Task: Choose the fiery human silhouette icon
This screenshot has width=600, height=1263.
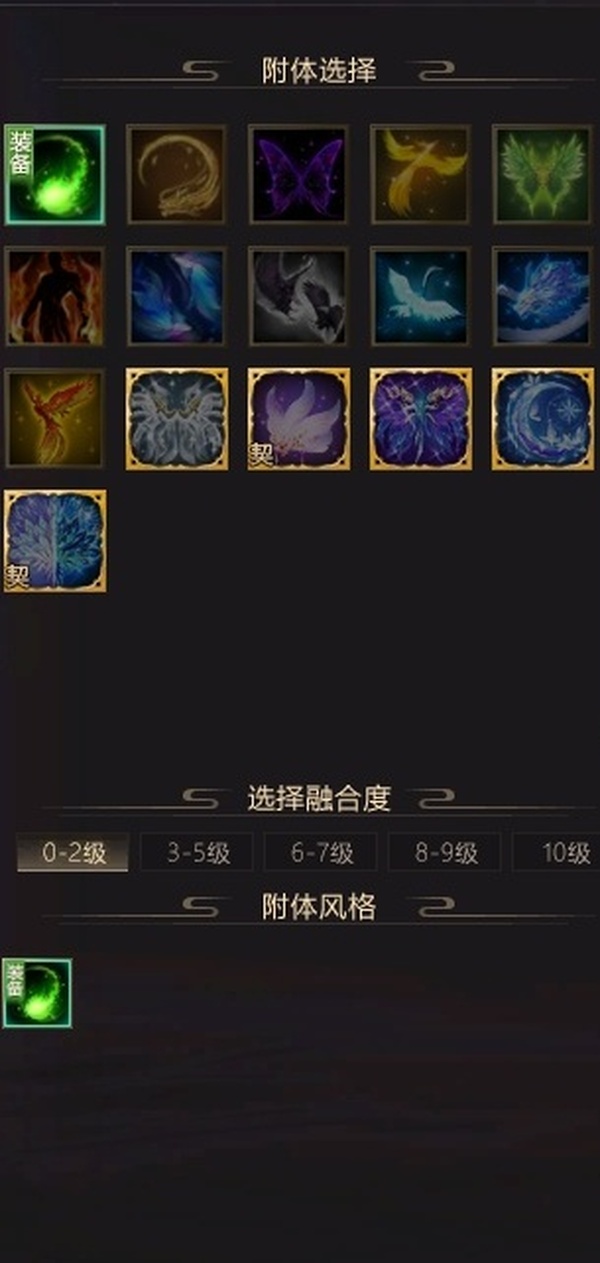Action: click(54, 296)
